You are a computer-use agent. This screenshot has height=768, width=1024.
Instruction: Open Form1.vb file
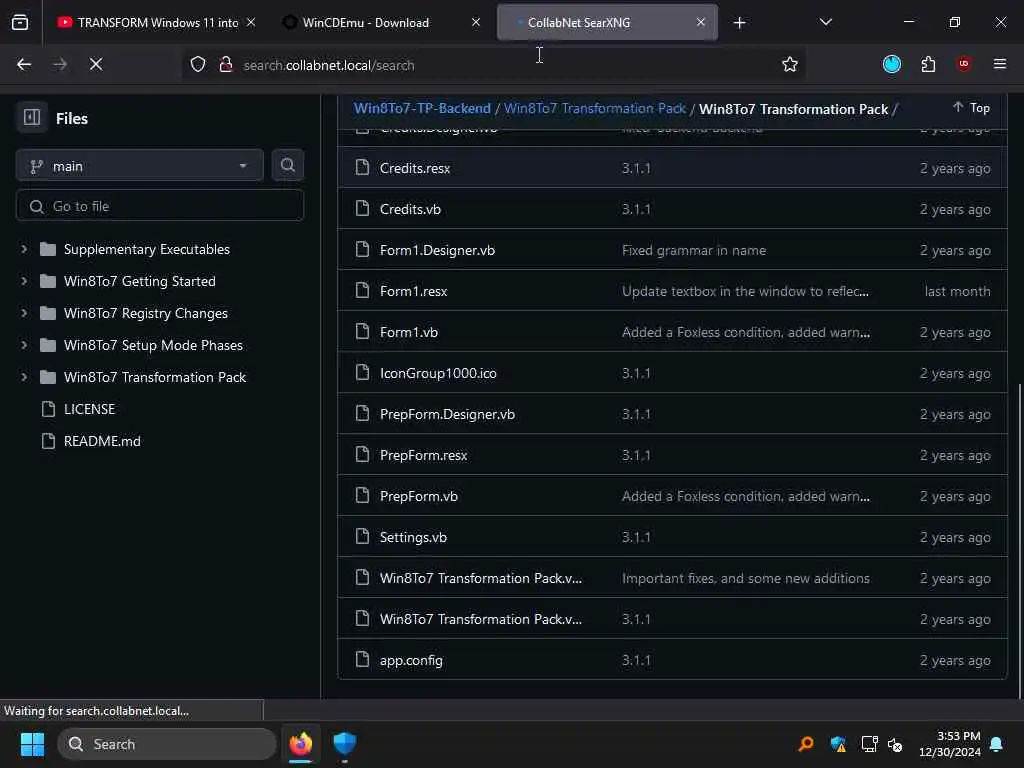pyautogui.click(x=409, y=332)
